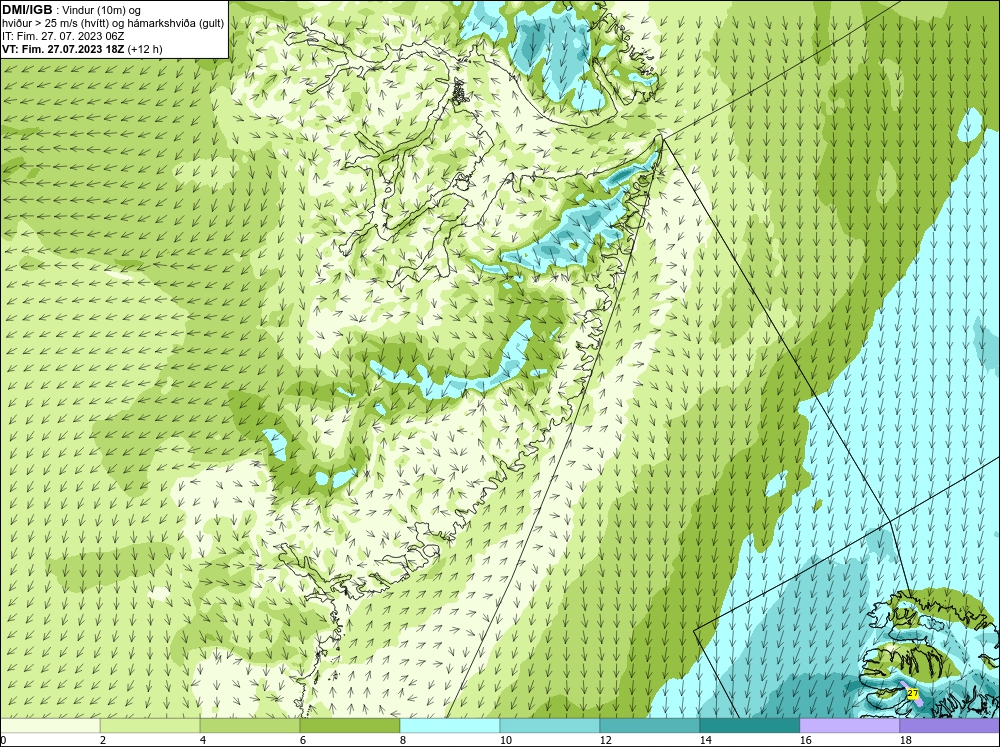Click the '(+12 h)' forecast offset text
This screenshot has height=747, width=1000.
145,49
